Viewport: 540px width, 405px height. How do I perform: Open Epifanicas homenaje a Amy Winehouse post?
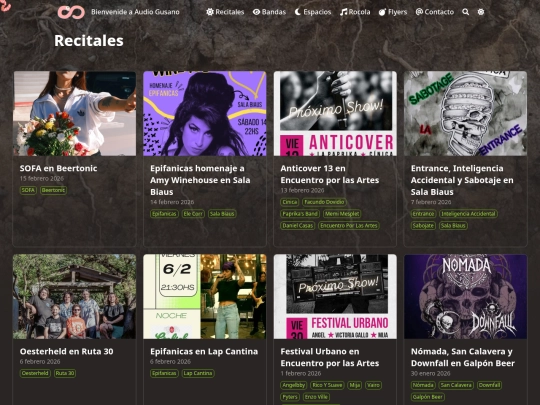(200, 180)
